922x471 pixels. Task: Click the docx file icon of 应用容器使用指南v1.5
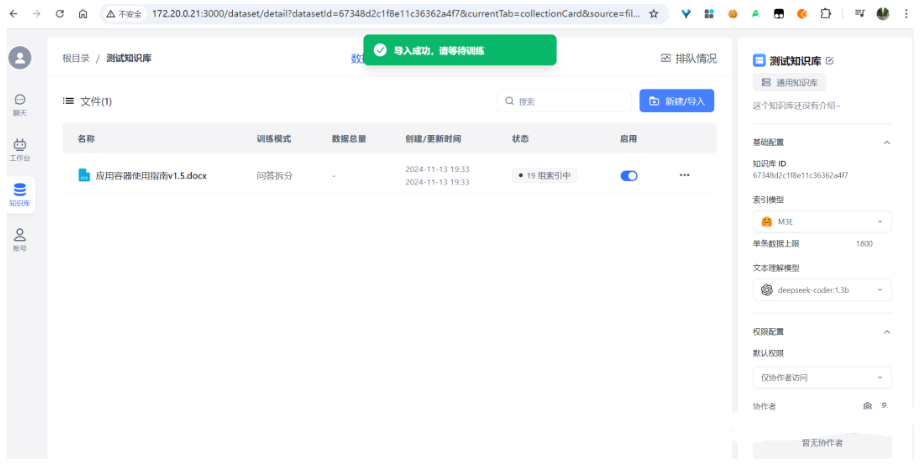pyautogui.click(x=84, y=175)
